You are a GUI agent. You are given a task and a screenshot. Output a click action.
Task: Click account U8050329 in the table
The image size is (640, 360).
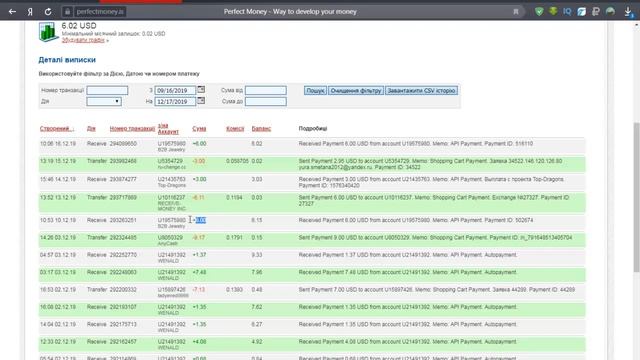170,238
